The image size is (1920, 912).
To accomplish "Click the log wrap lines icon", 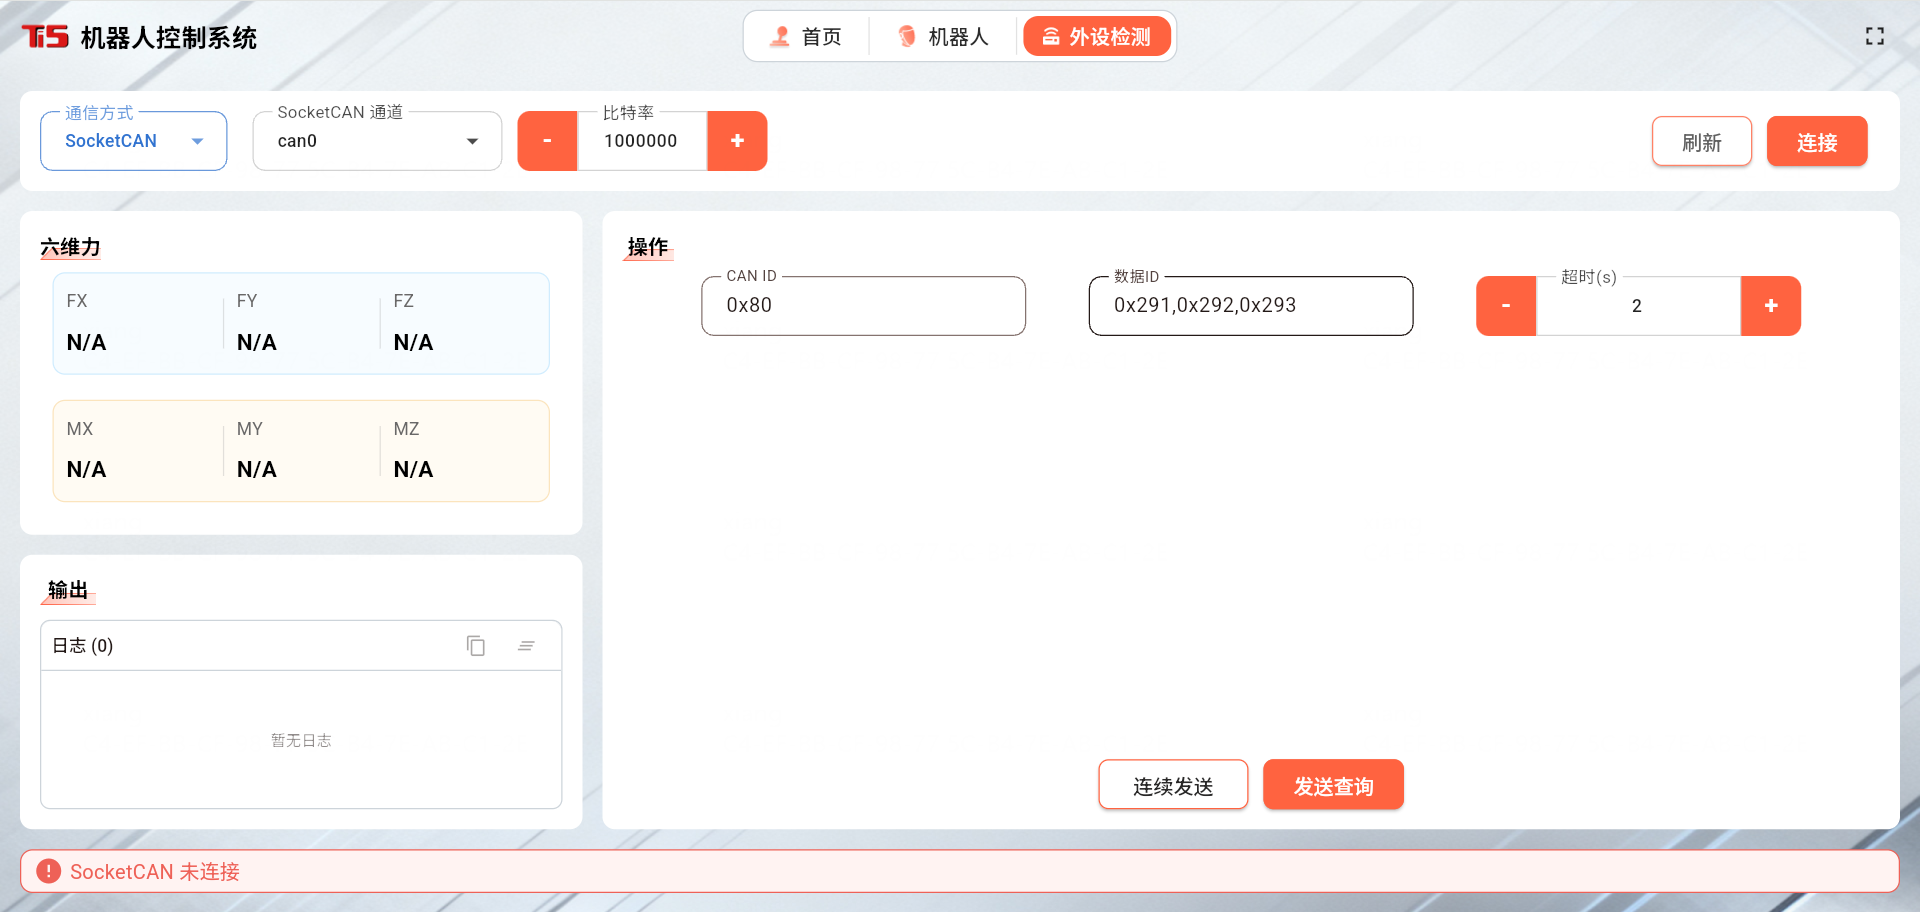I will tap(526, 646).
